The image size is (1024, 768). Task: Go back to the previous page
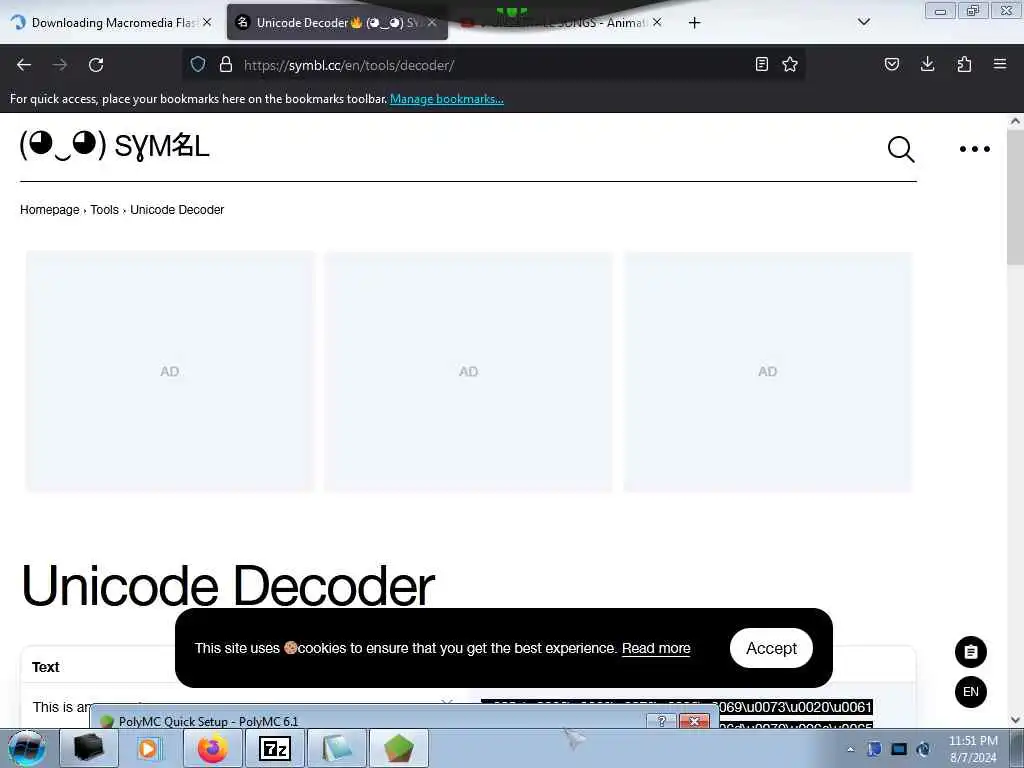[24, 65]
